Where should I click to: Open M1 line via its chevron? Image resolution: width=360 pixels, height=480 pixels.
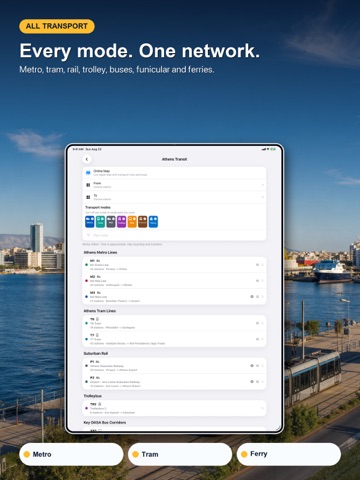click(x=263, y=265)
